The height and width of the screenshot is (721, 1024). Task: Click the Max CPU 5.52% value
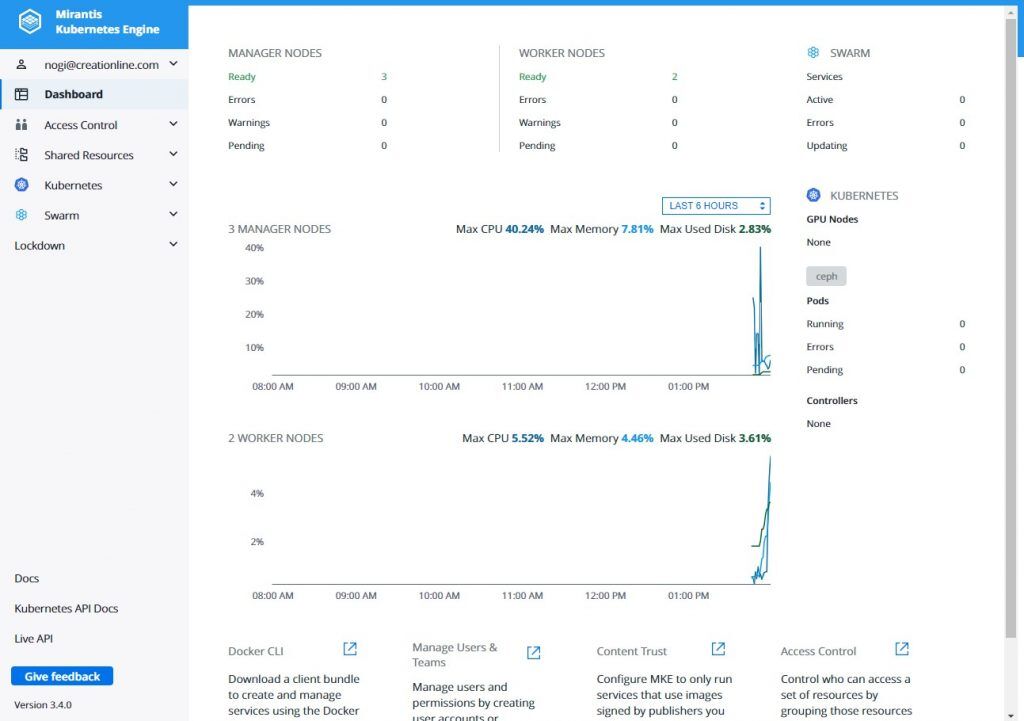[528, 438]
